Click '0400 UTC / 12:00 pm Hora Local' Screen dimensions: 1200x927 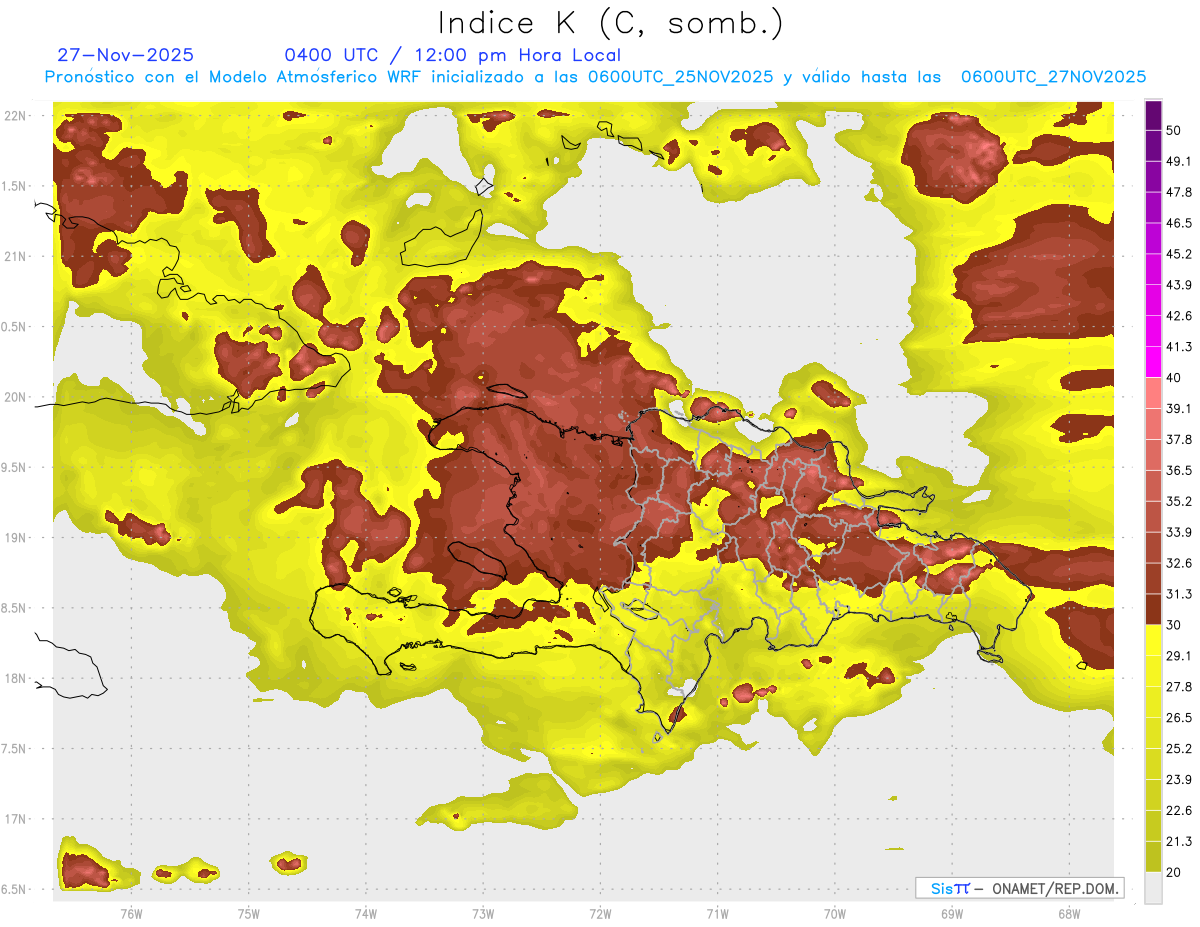click(453, 56)
